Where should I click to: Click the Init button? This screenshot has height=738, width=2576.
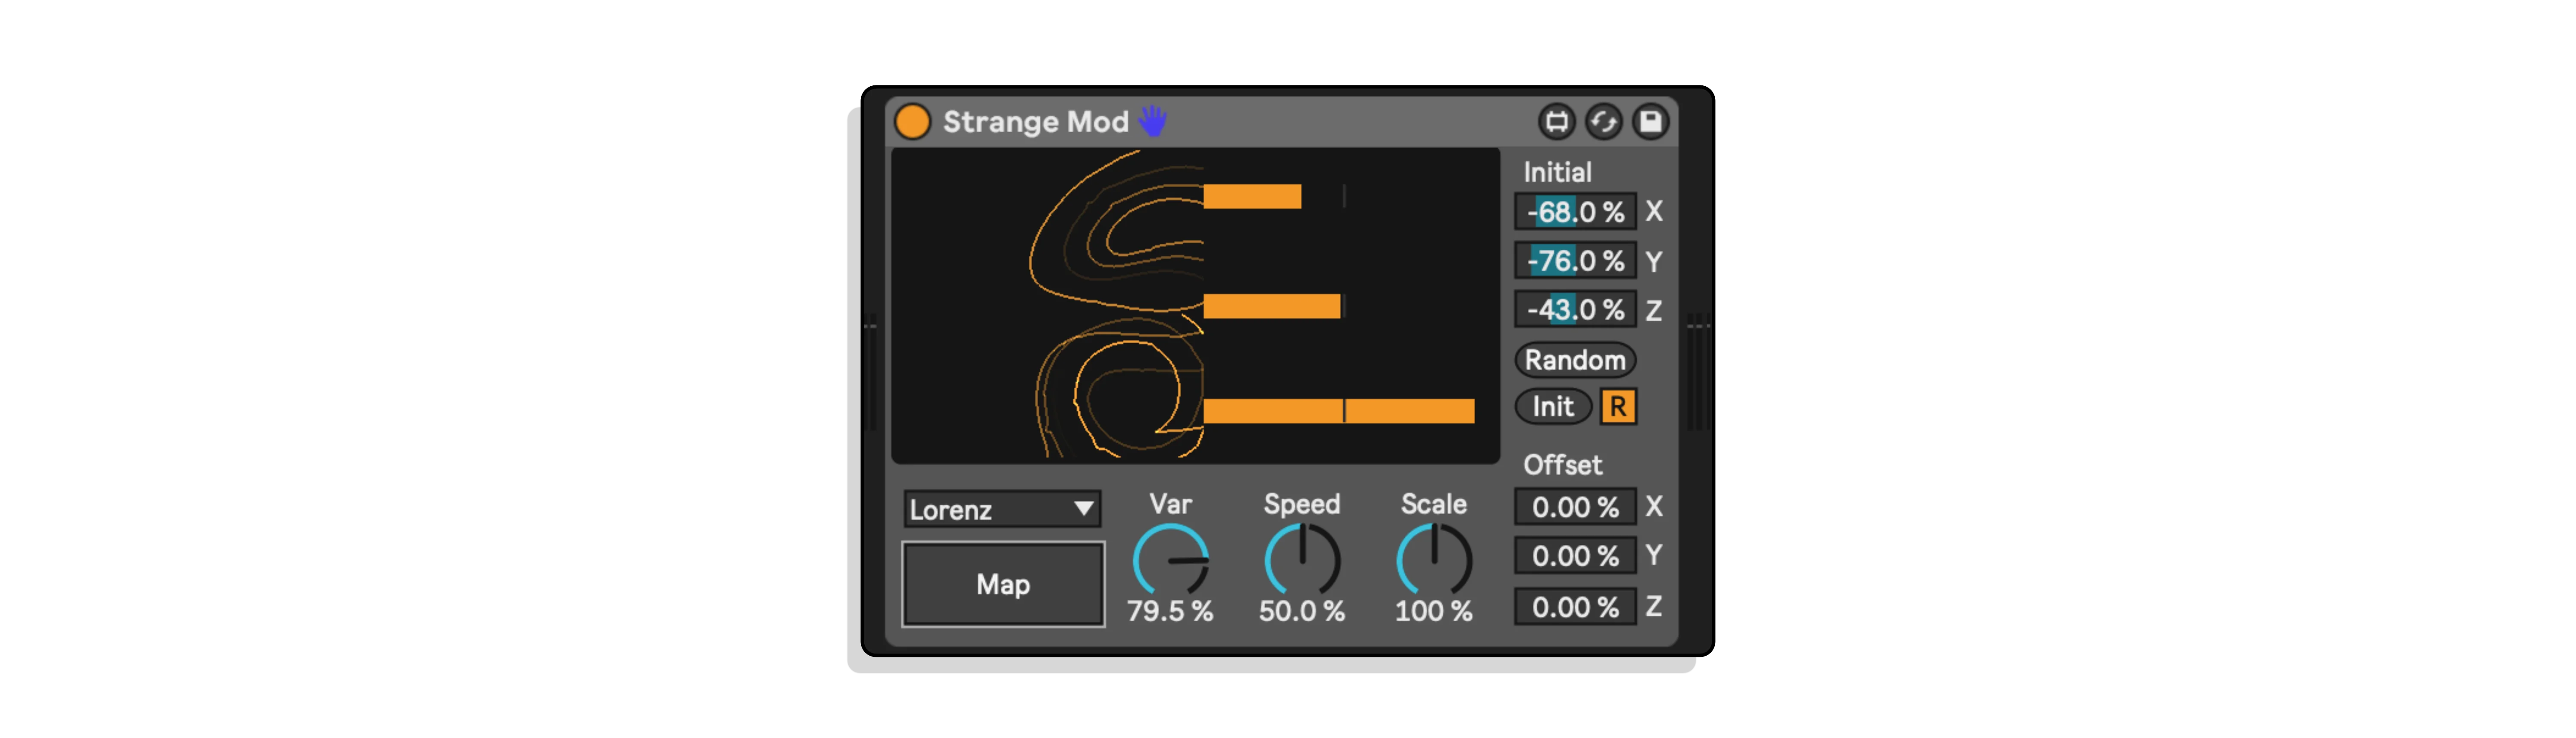[1553, 407]
